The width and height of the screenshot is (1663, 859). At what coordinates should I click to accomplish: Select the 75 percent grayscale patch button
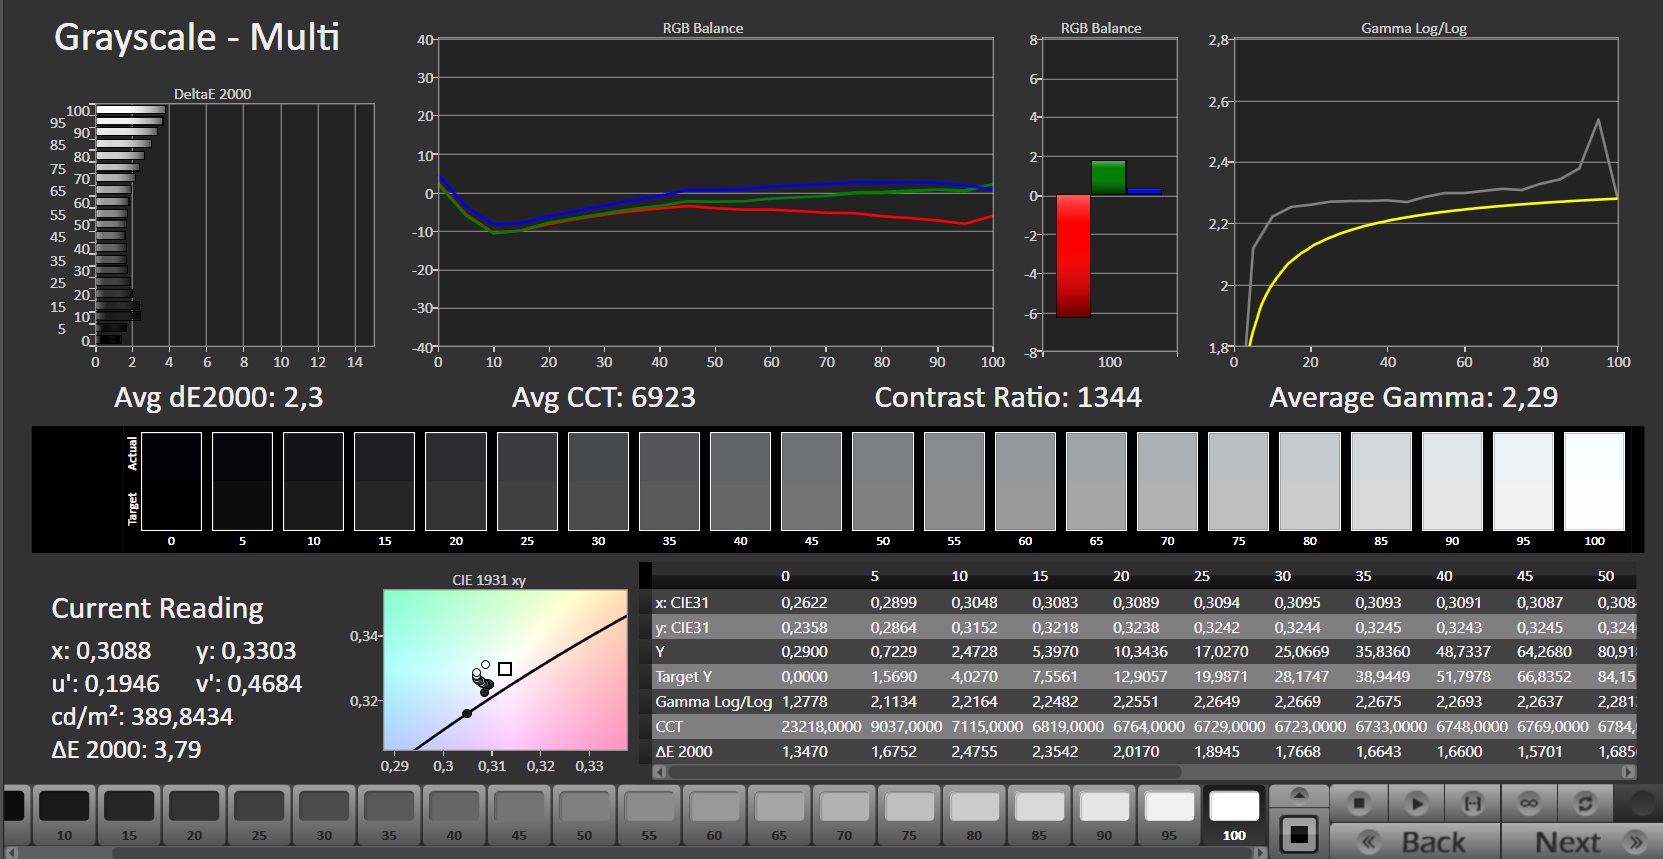tap(909, 816)
